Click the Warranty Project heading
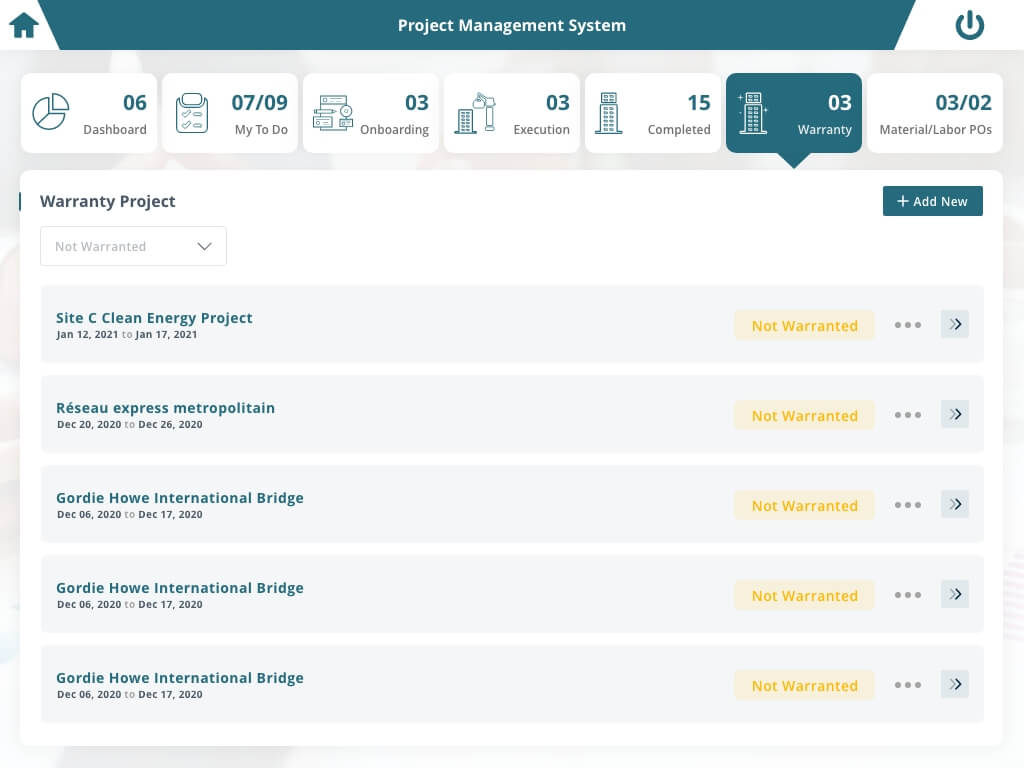This screenshot has height=768, width=1024. [108, 201]
